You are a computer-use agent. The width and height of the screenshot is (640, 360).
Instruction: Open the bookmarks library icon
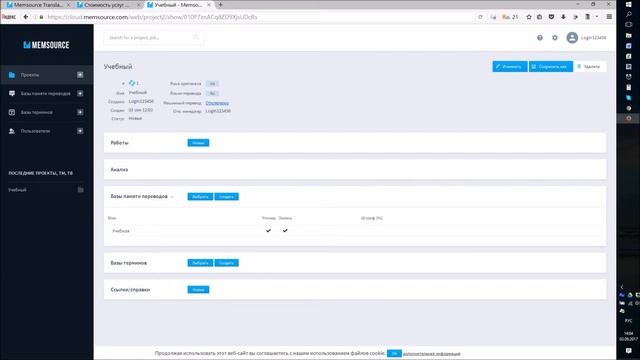540,17
